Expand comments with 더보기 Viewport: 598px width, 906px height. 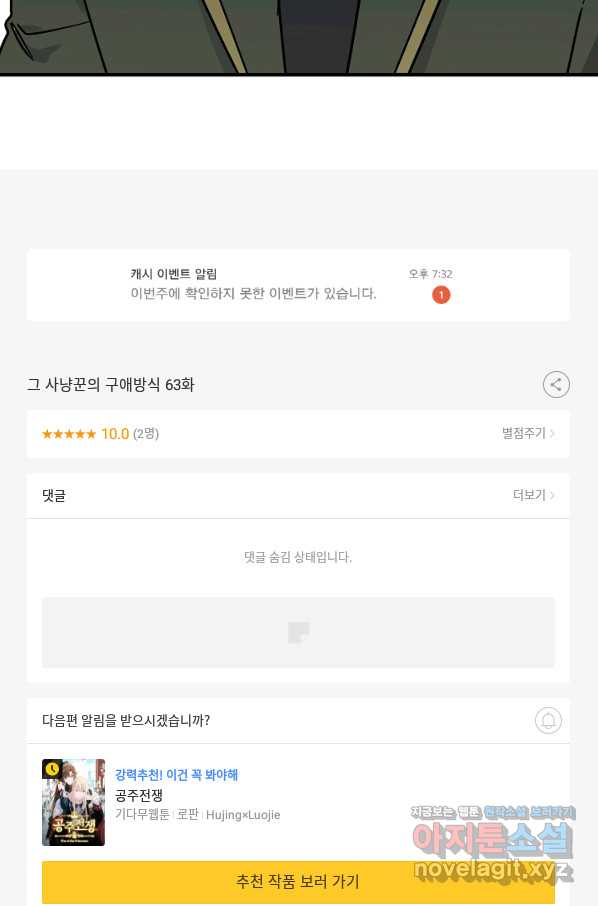pos(533,495)
